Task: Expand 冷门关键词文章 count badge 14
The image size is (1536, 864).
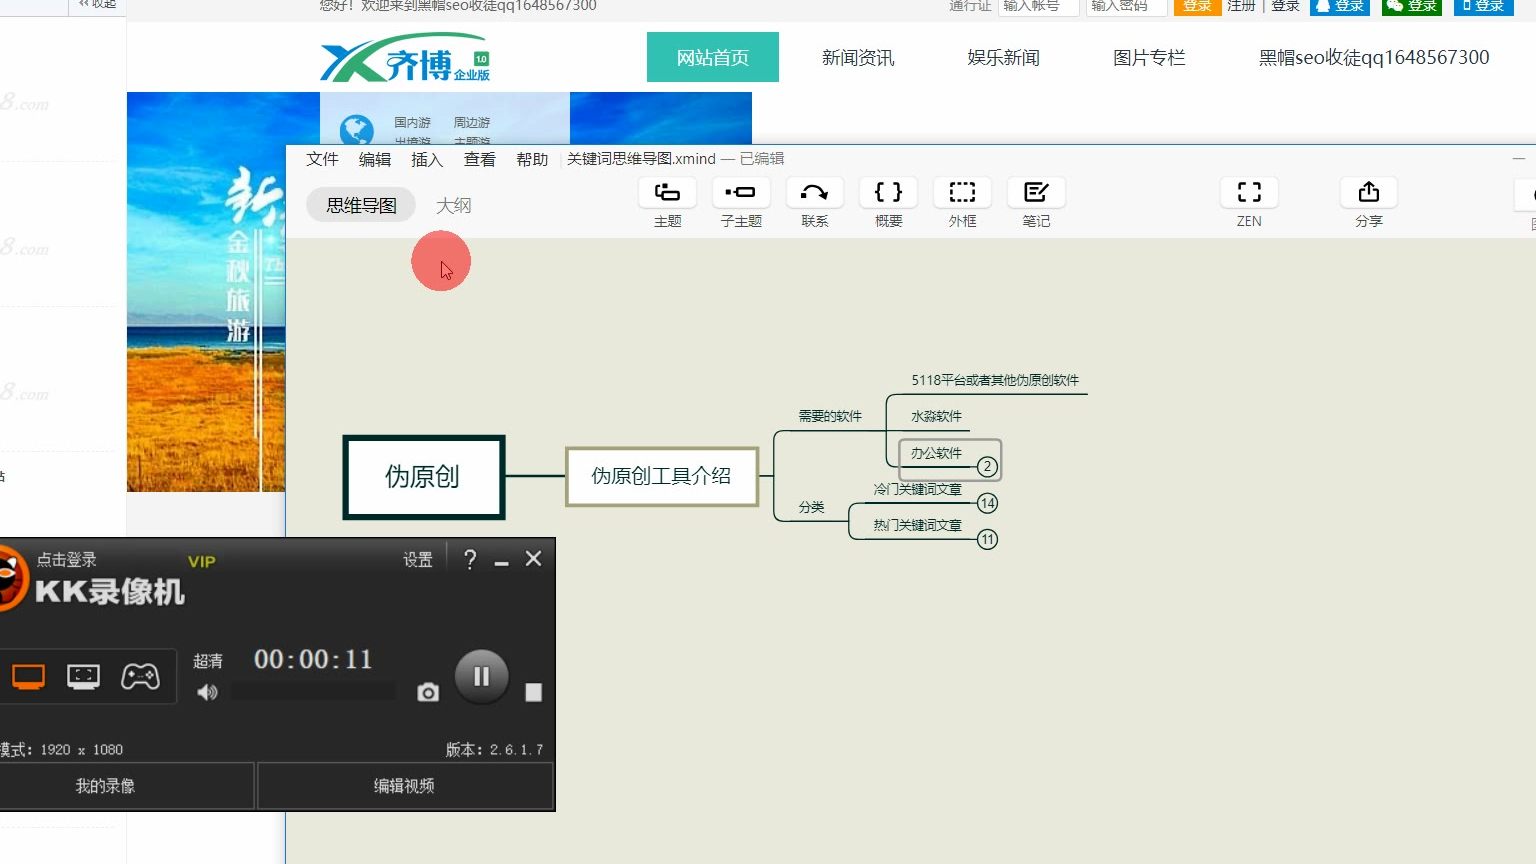Action: pyautogui.click(x=987, y=503)
